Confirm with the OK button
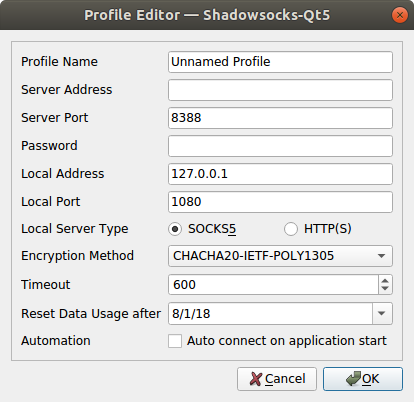 [363, 379]
